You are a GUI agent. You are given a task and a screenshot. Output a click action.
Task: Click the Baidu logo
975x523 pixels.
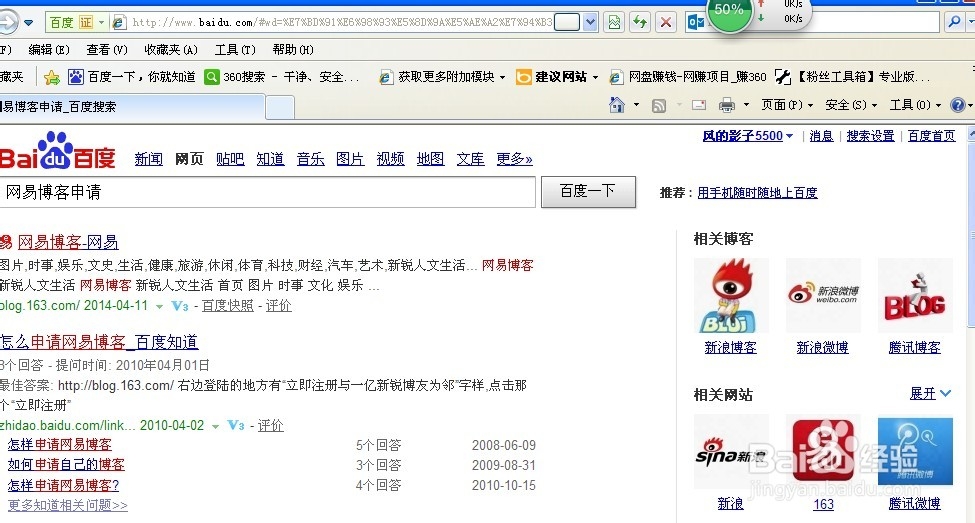click(57, 151)
